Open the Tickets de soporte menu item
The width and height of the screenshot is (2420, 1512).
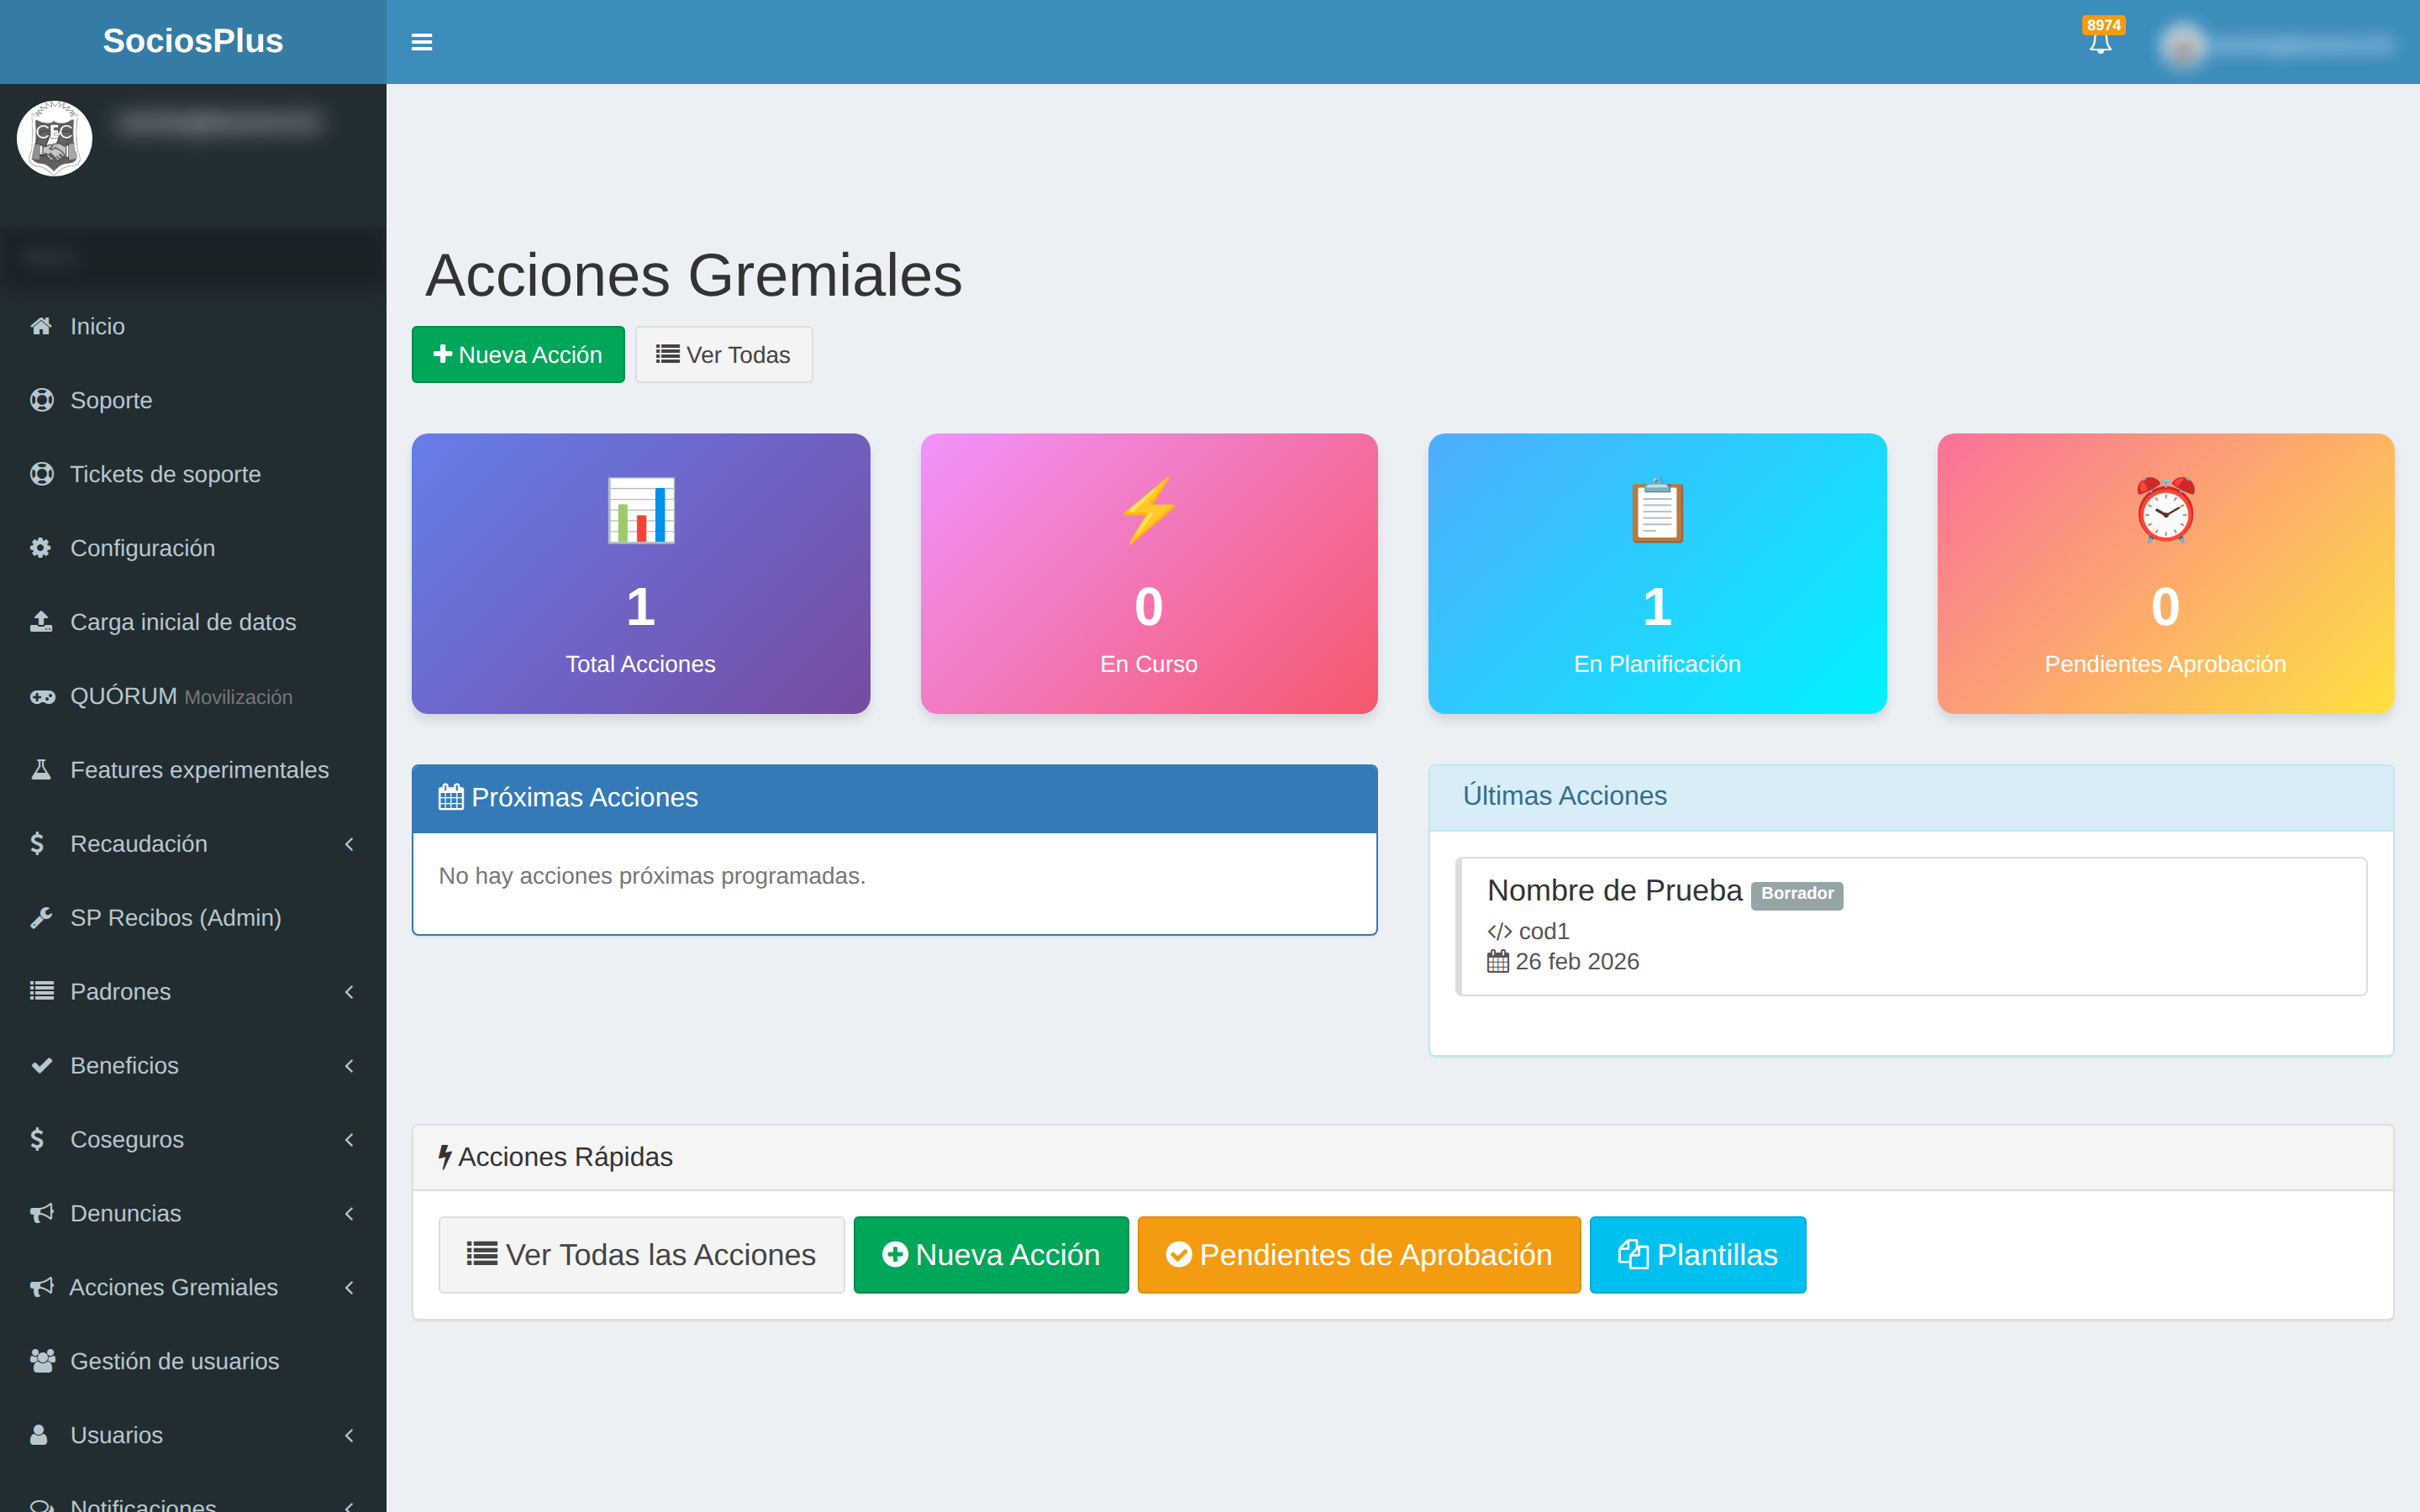193,474
